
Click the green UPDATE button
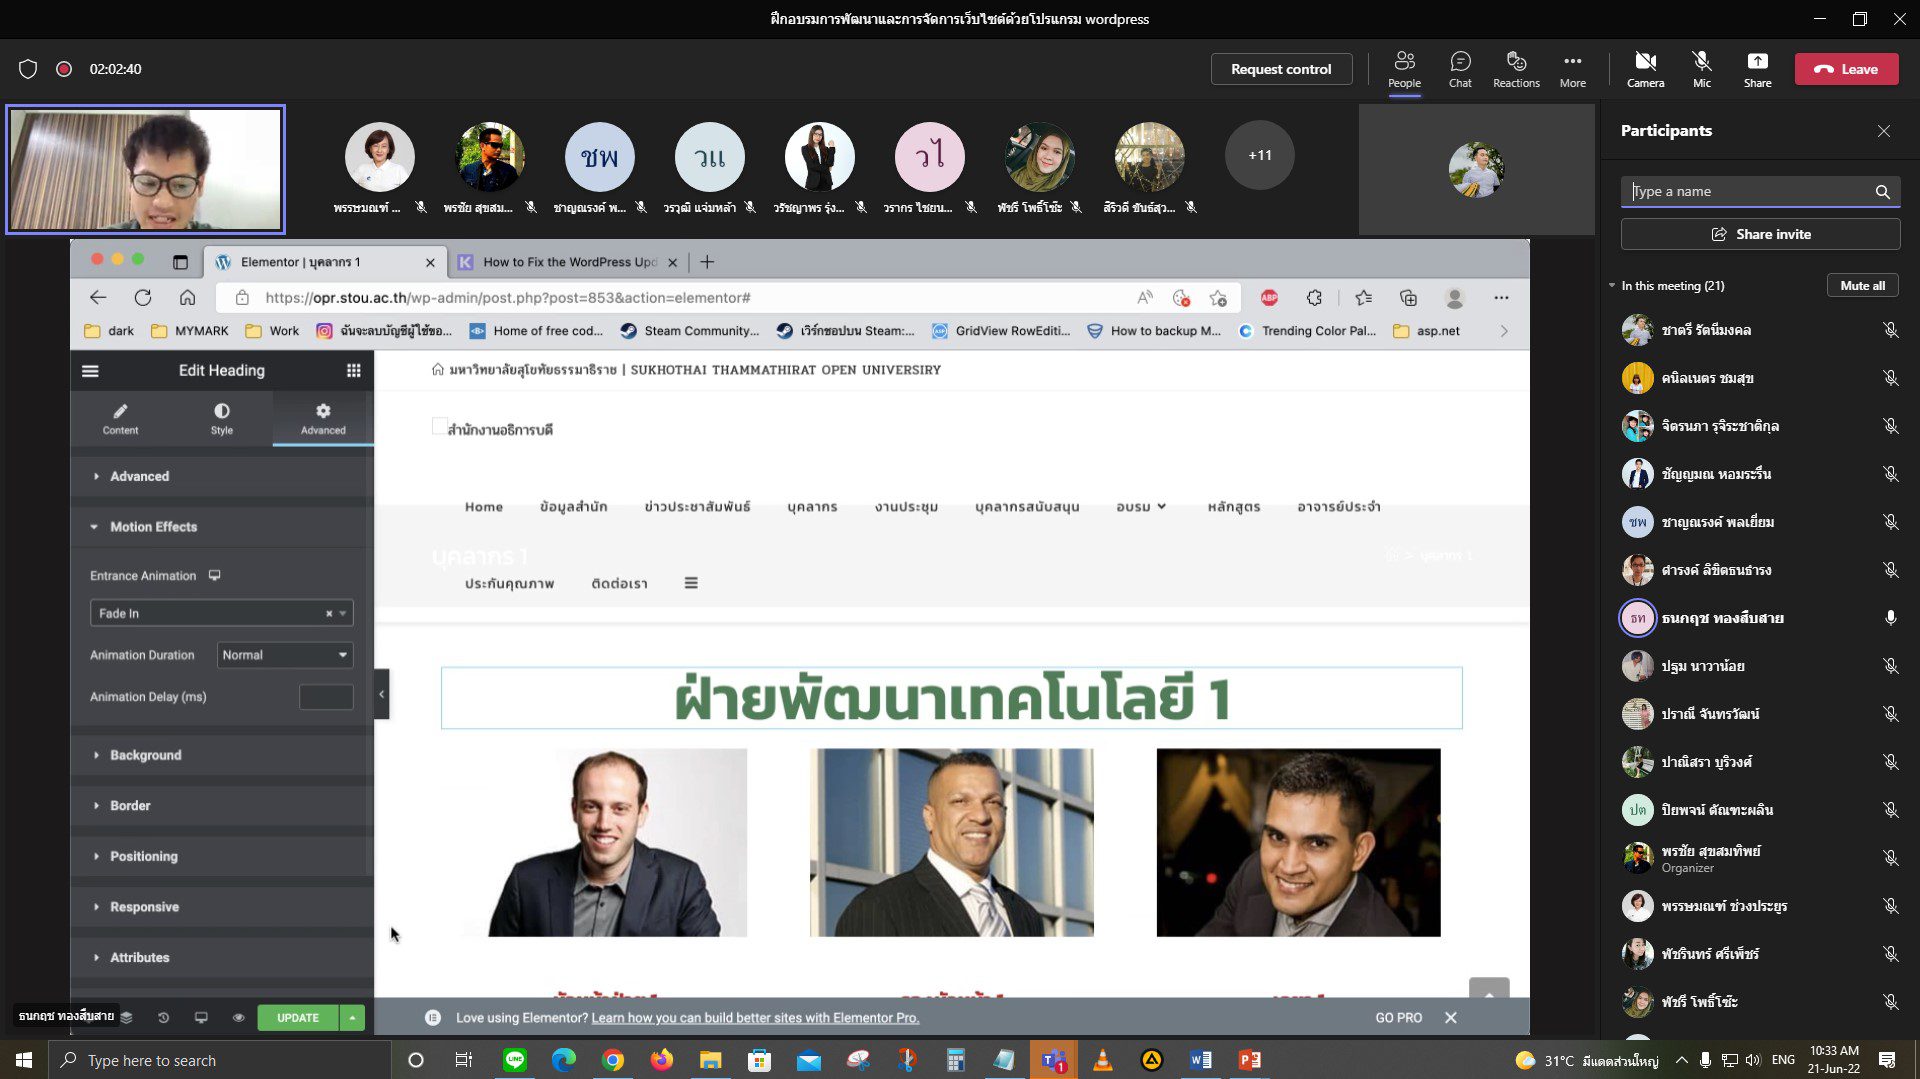coord(297,1017)
